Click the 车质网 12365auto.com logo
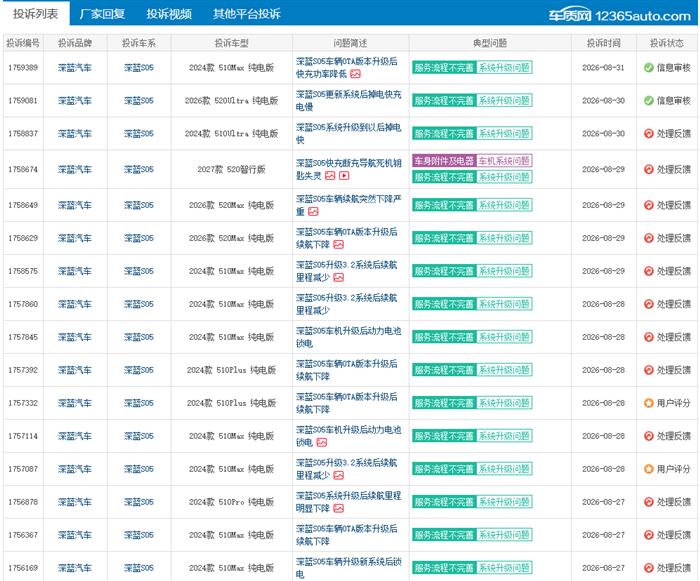The image size is (700, 581). [x=620, y=16]
